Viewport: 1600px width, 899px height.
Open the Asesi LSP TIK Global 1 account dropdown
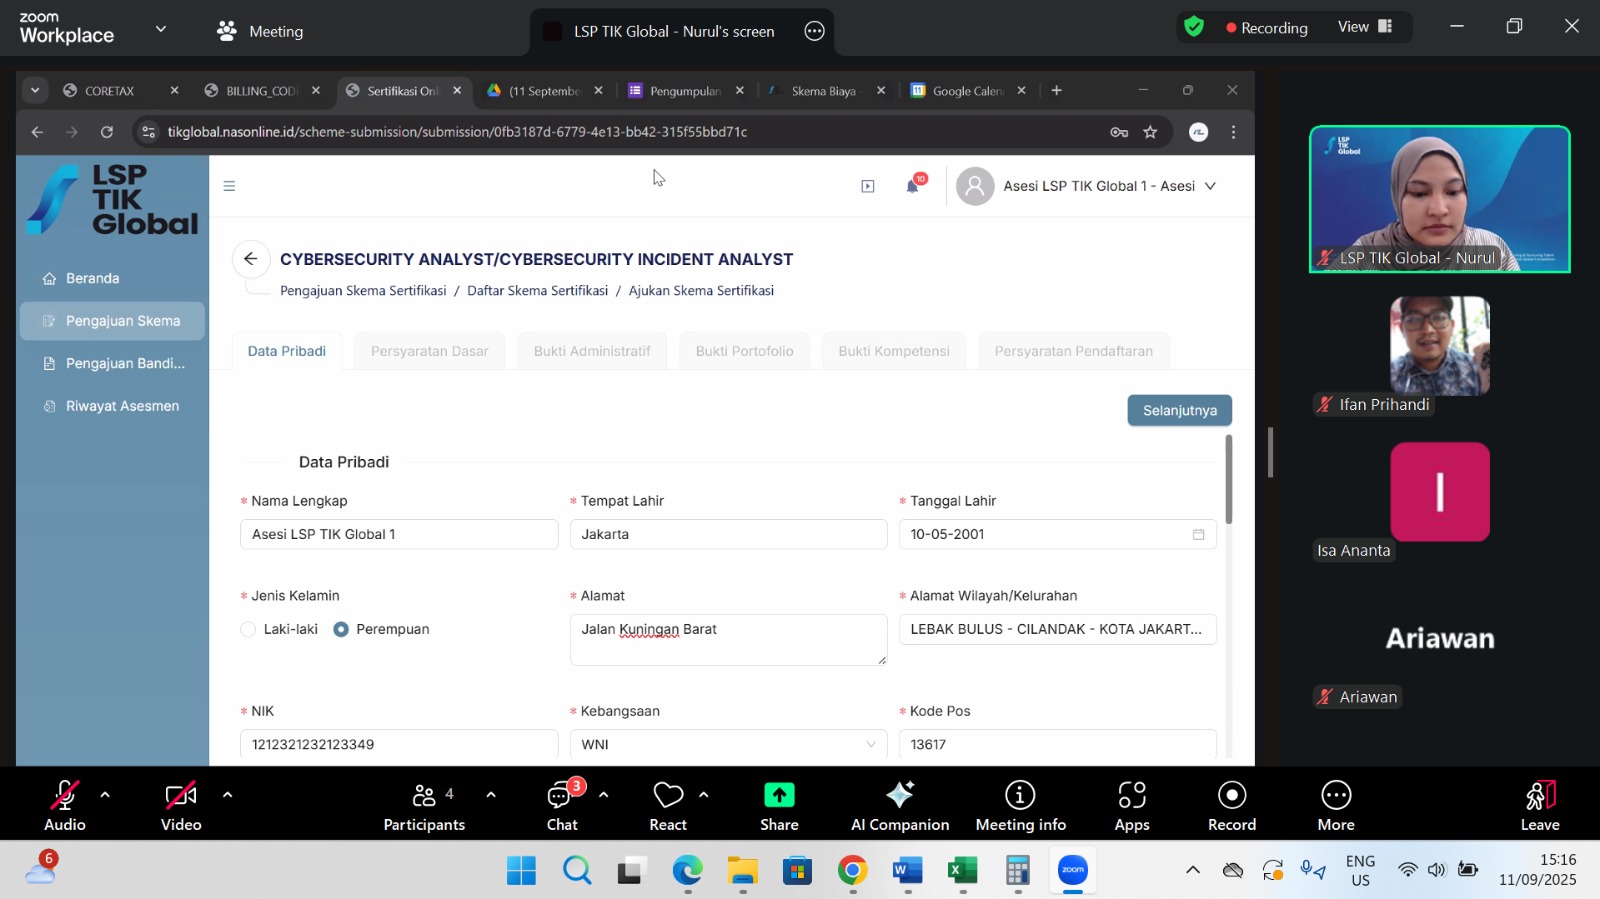[1087, 186]
